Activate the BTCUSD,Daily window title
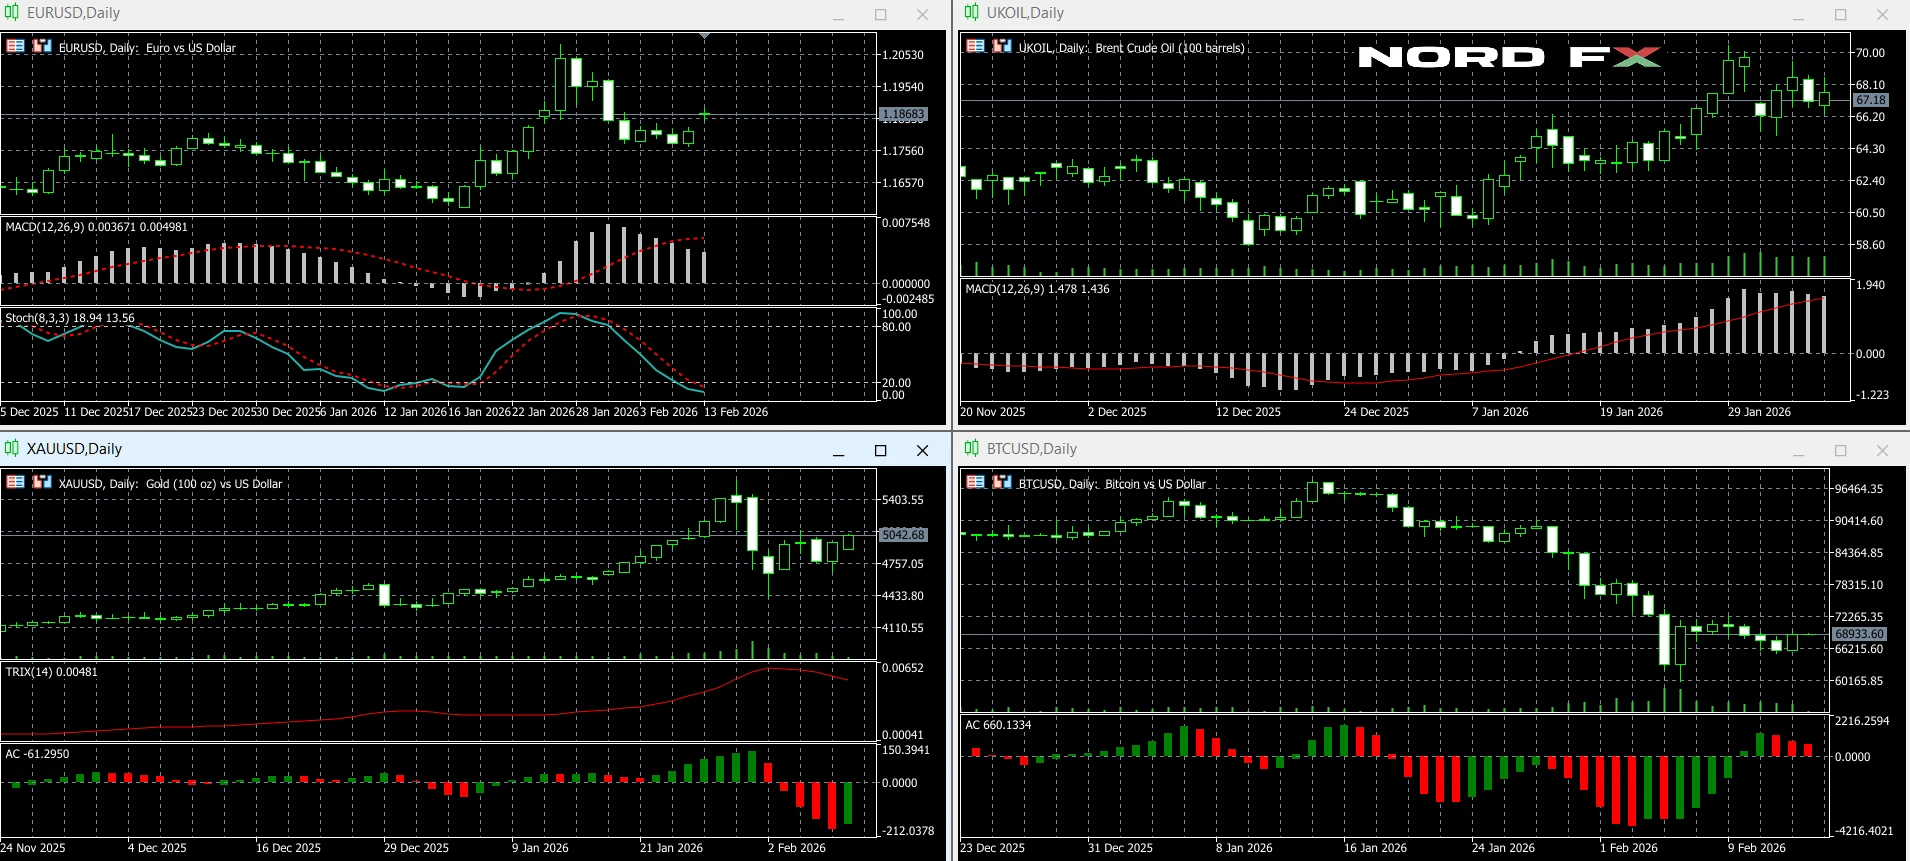The image size is (1910, 861). point(1032,449)
